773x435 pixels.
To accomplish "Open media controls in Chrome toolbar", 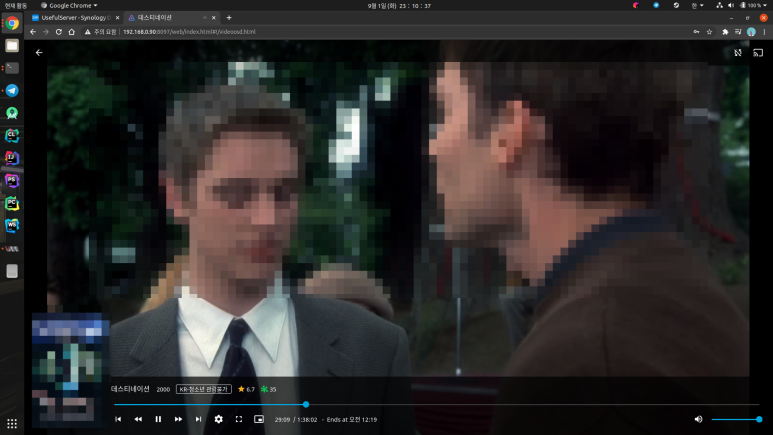I will tap(738, 32).
